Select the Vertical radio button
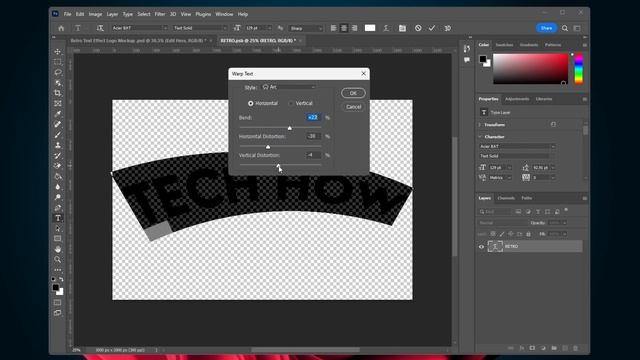This screenshot has width=640, height=360. [291, 104]
